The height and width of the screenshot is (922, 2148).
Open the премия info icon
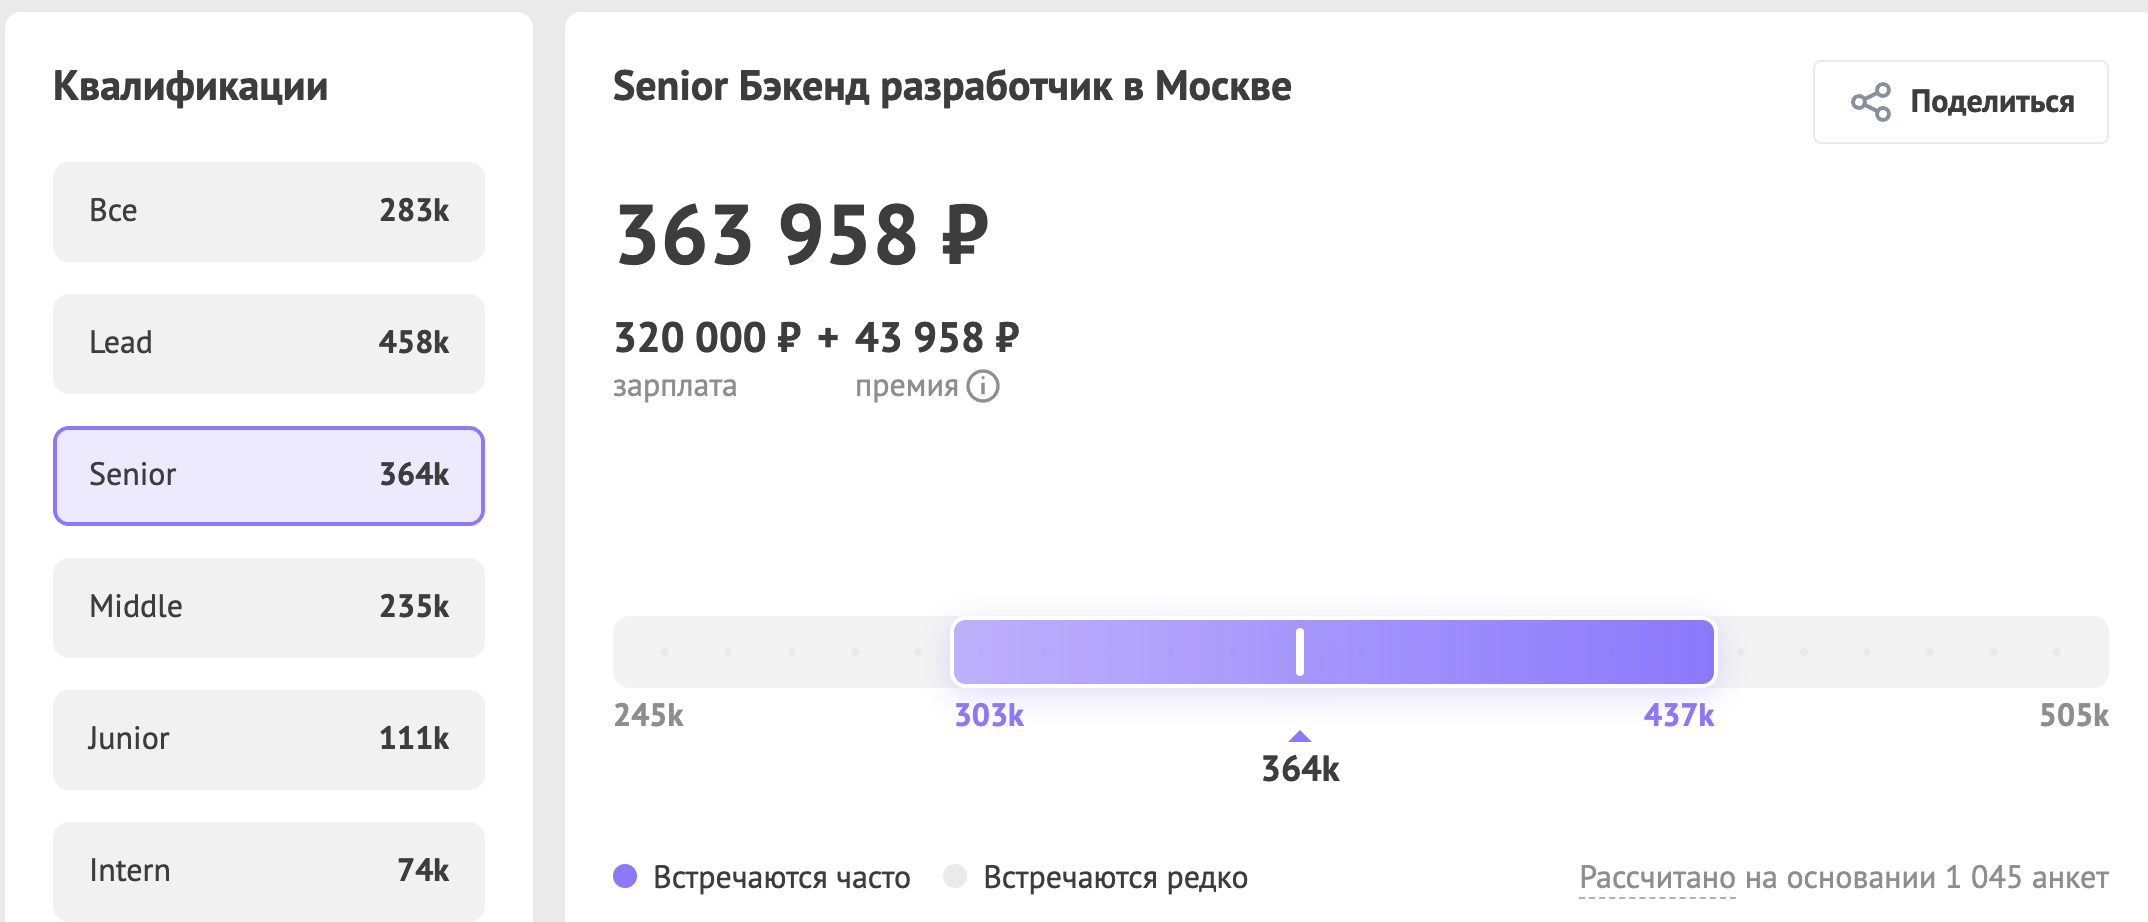click(983, 386)
